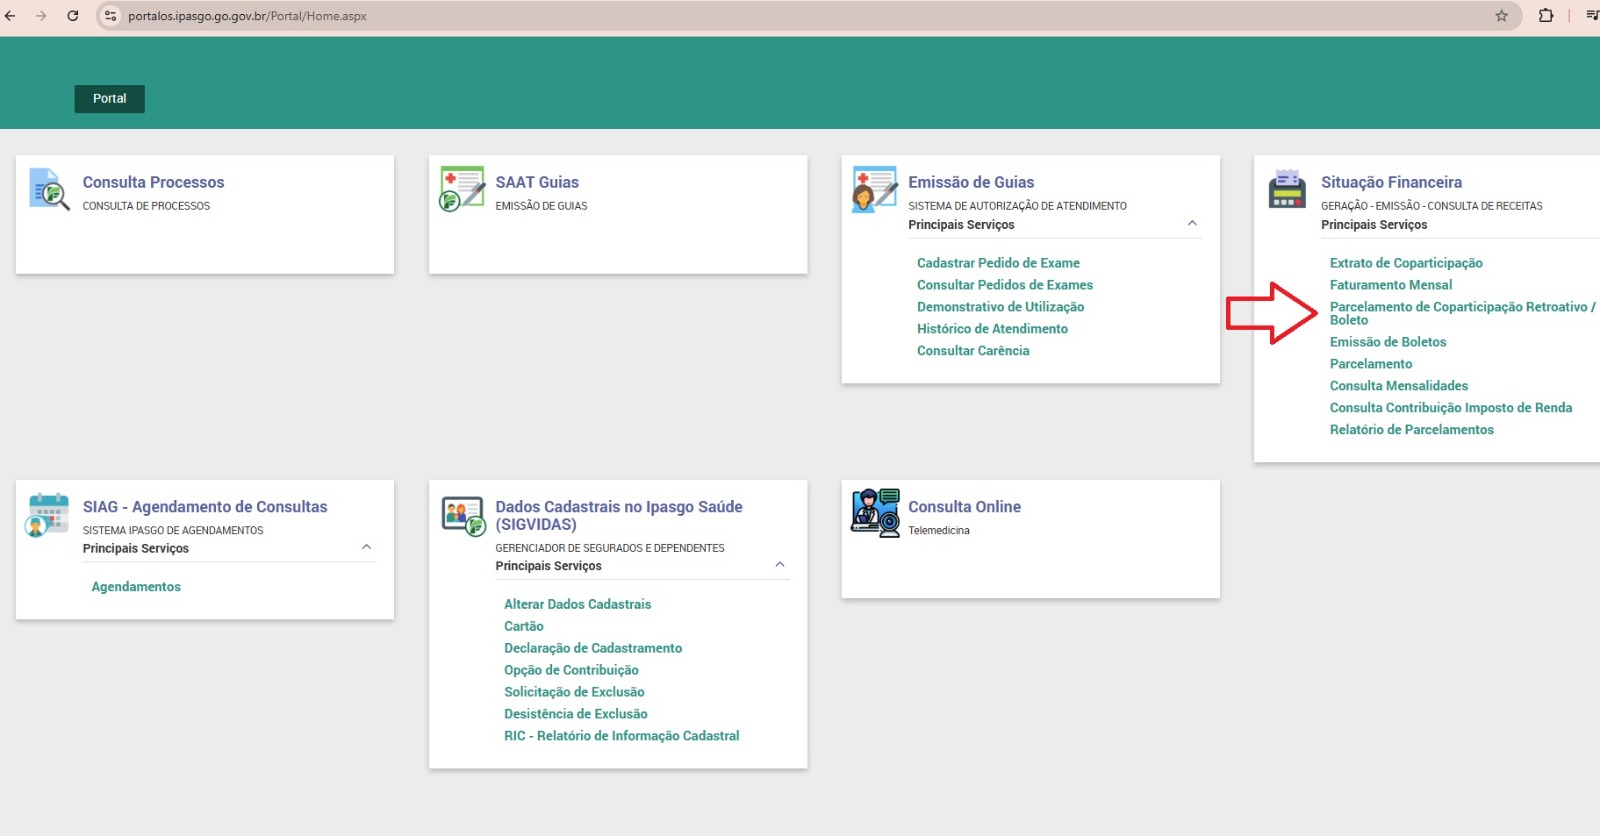Select the Situação Financeira cash register icon
Viewport: 1600px width, 836px height.
[x=1287, y=189]
